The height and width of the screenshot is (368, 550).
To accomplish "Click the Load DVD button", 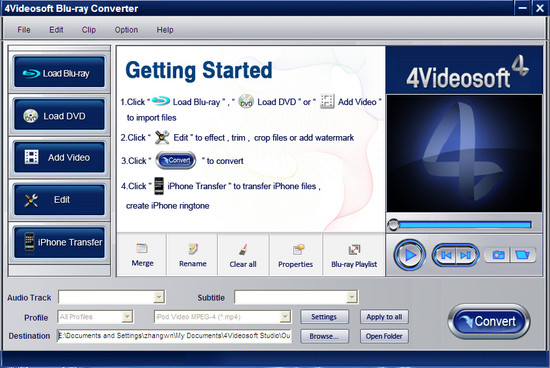I will [59, 115].
